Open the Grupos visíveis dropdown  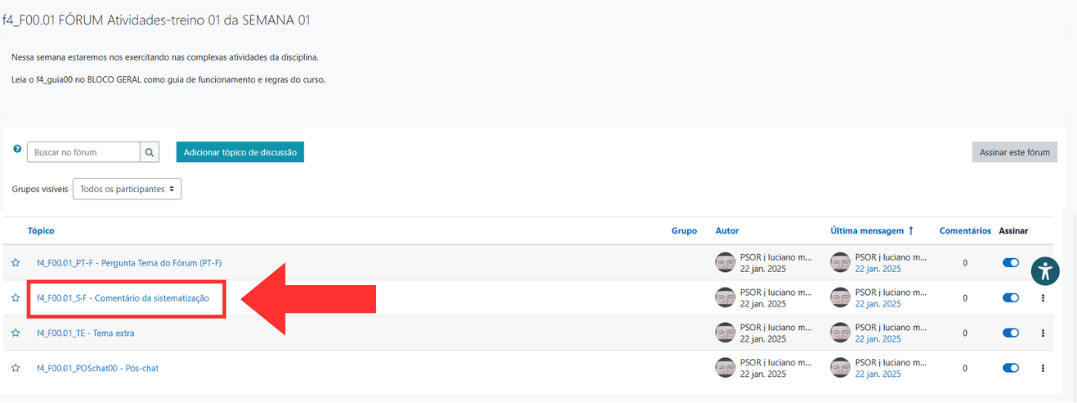127,188
